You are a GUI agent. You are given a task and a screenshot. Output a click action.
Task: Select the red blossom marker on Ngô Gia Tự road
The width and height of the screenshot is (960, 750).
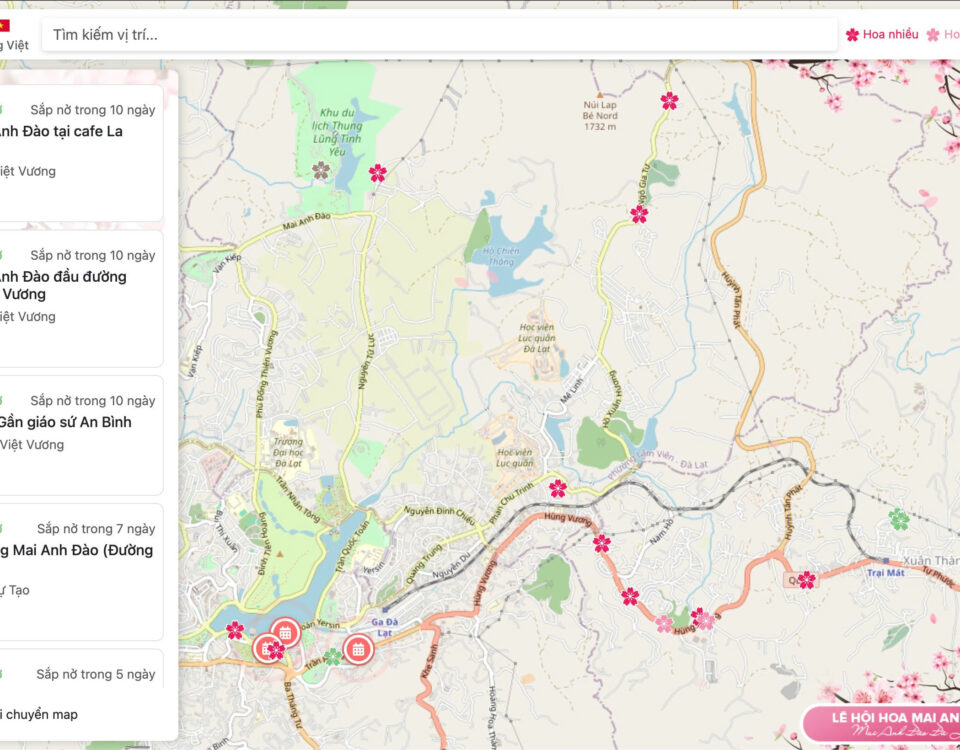click(x=639, y=214)
